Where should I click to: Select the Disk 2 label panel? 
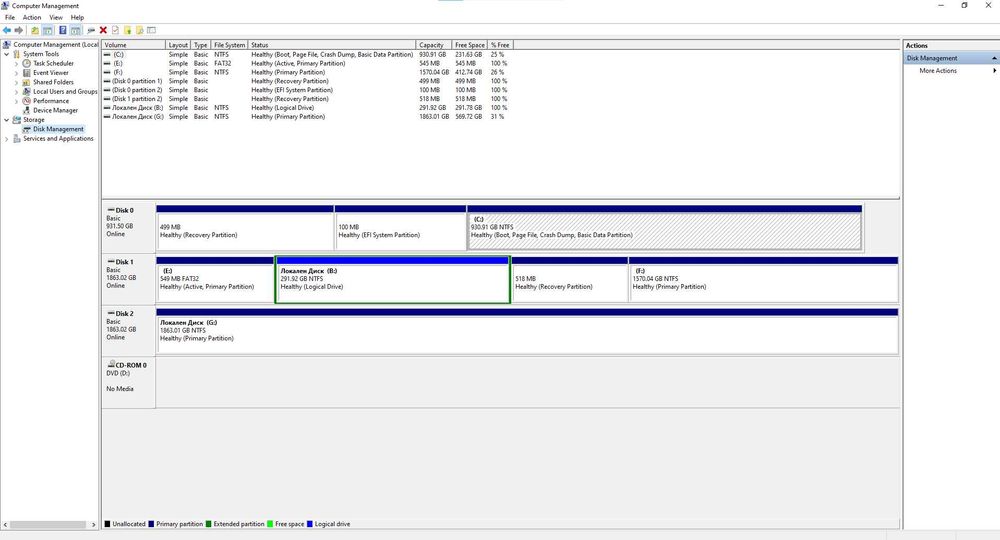pos(128,330)
